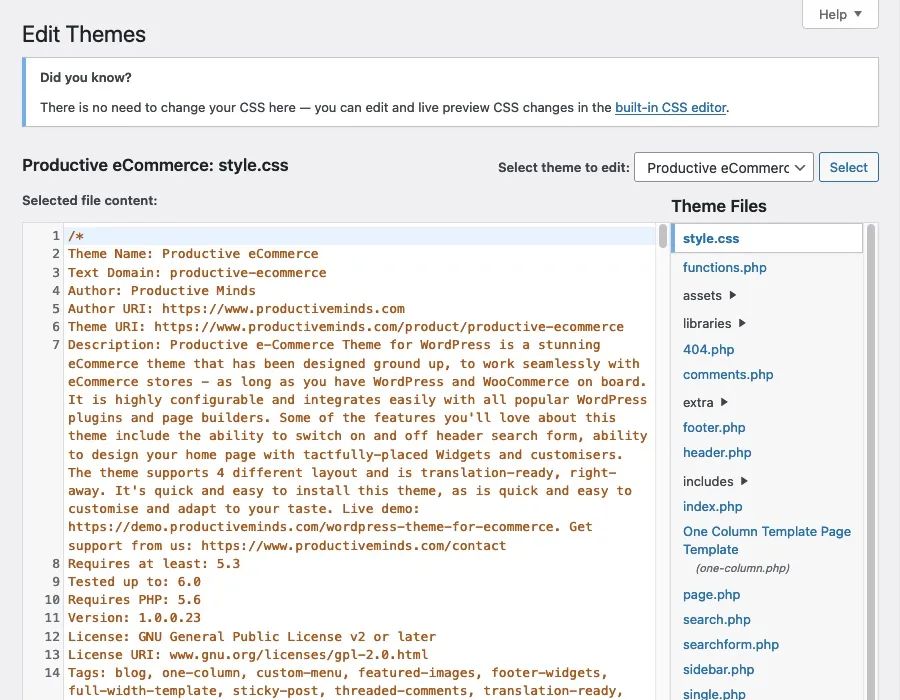This screenshot has height=700, width=900.
Task: Click the '(one-column.php)' filename note
Action: (x=743, y=568)
